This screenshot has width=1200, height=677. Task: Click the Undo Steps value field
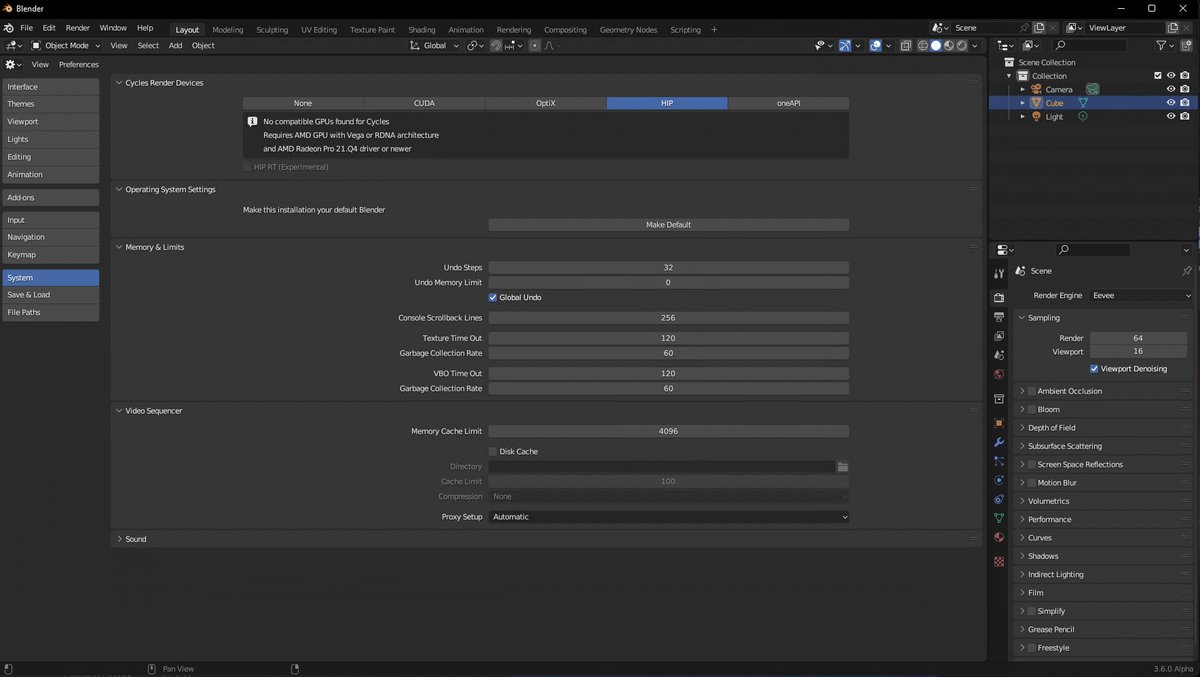(x=669, y=268)
